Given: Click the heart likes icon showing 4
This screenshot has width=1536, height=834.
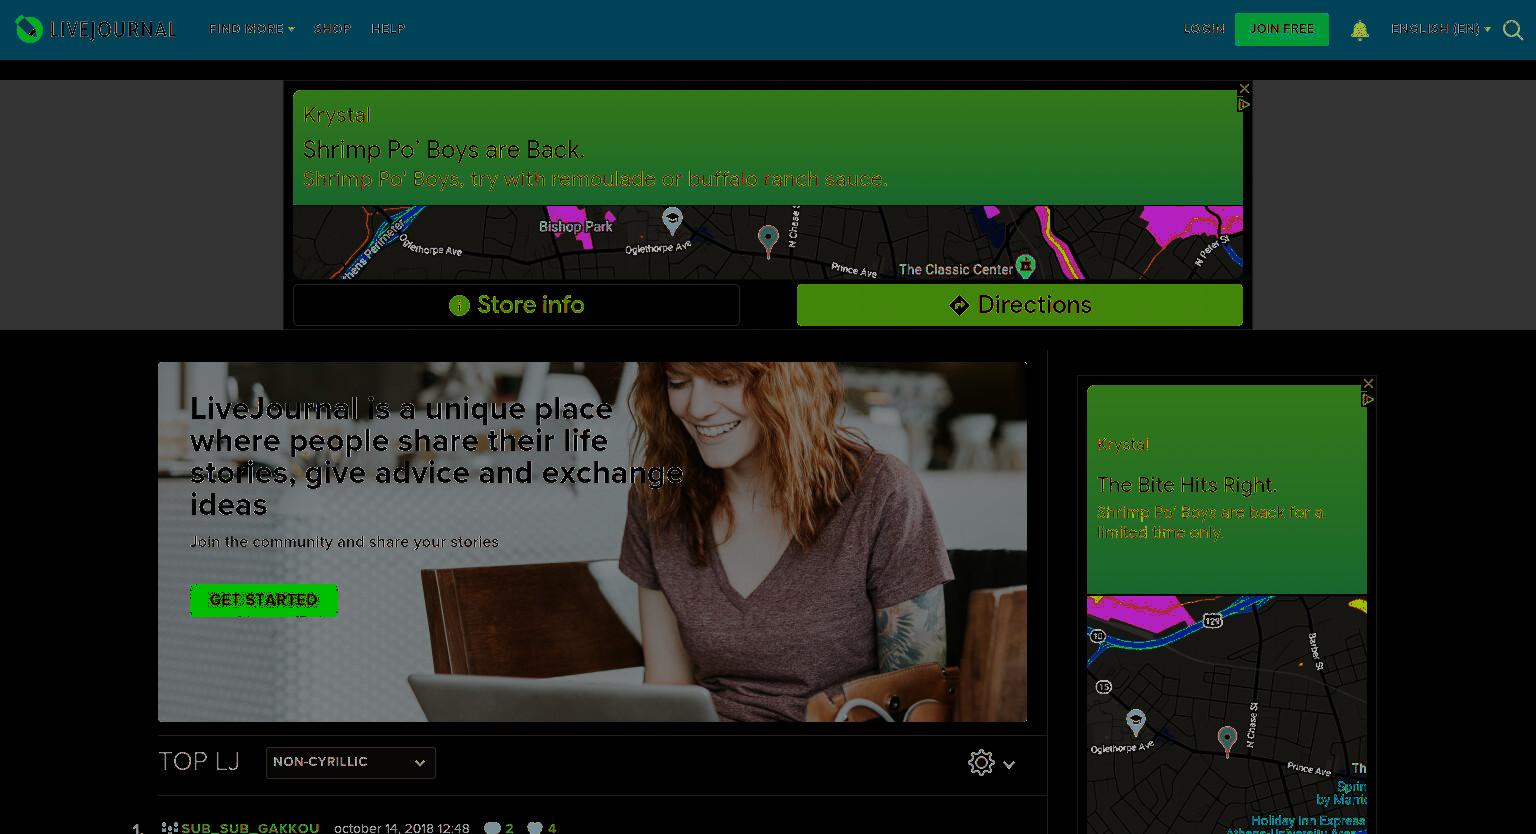Looking at the screenshot, I should coord(535,828).
